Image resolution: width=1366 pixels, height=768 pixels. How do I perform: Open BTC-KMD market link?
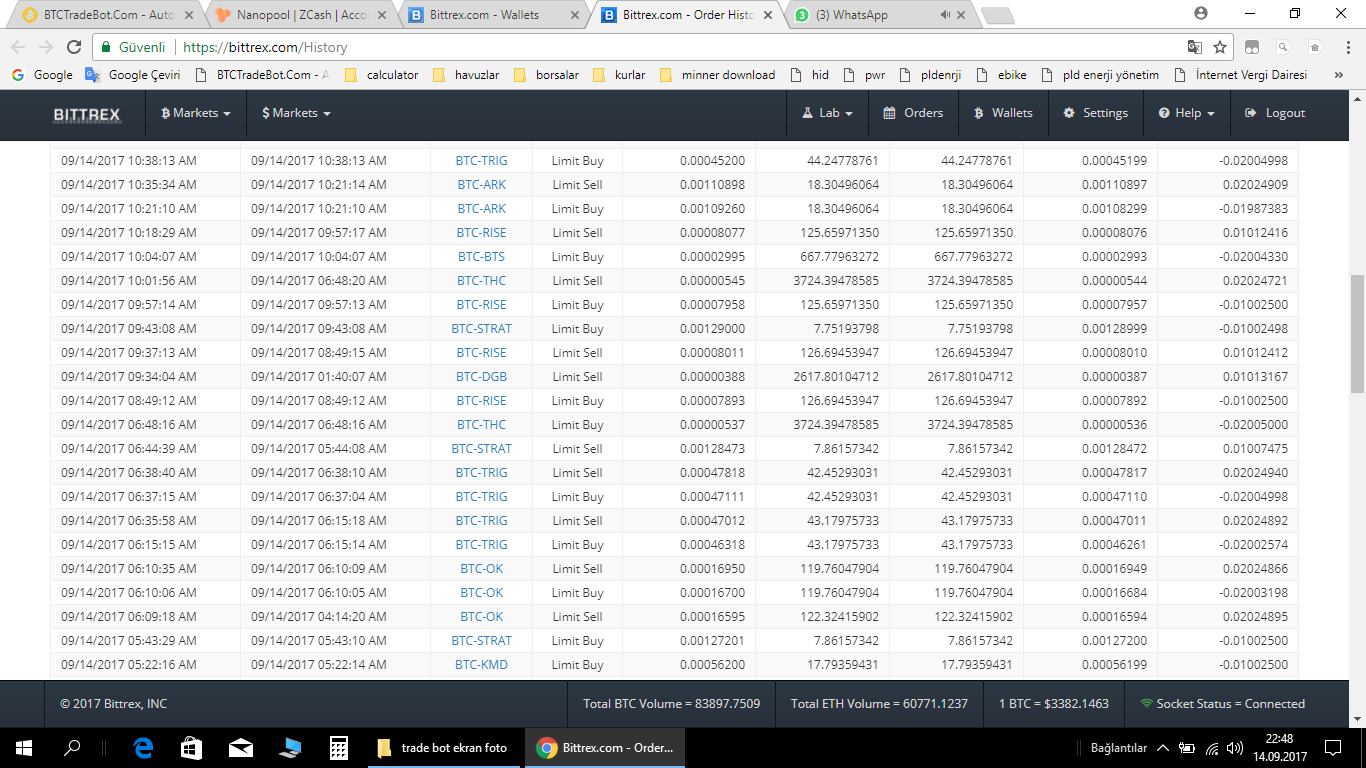481,665
